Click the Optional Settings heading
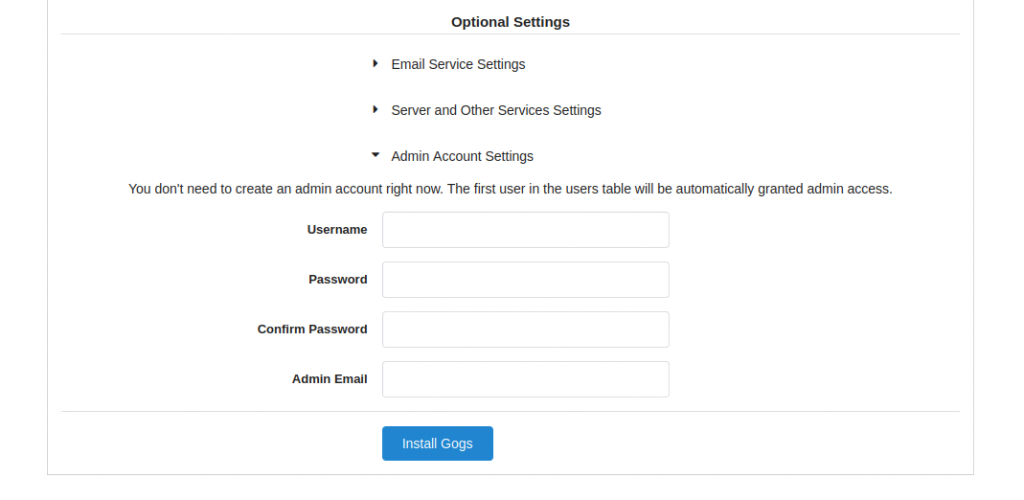The width and height of the screenshot is (1024, 500). tap(510, 22)
